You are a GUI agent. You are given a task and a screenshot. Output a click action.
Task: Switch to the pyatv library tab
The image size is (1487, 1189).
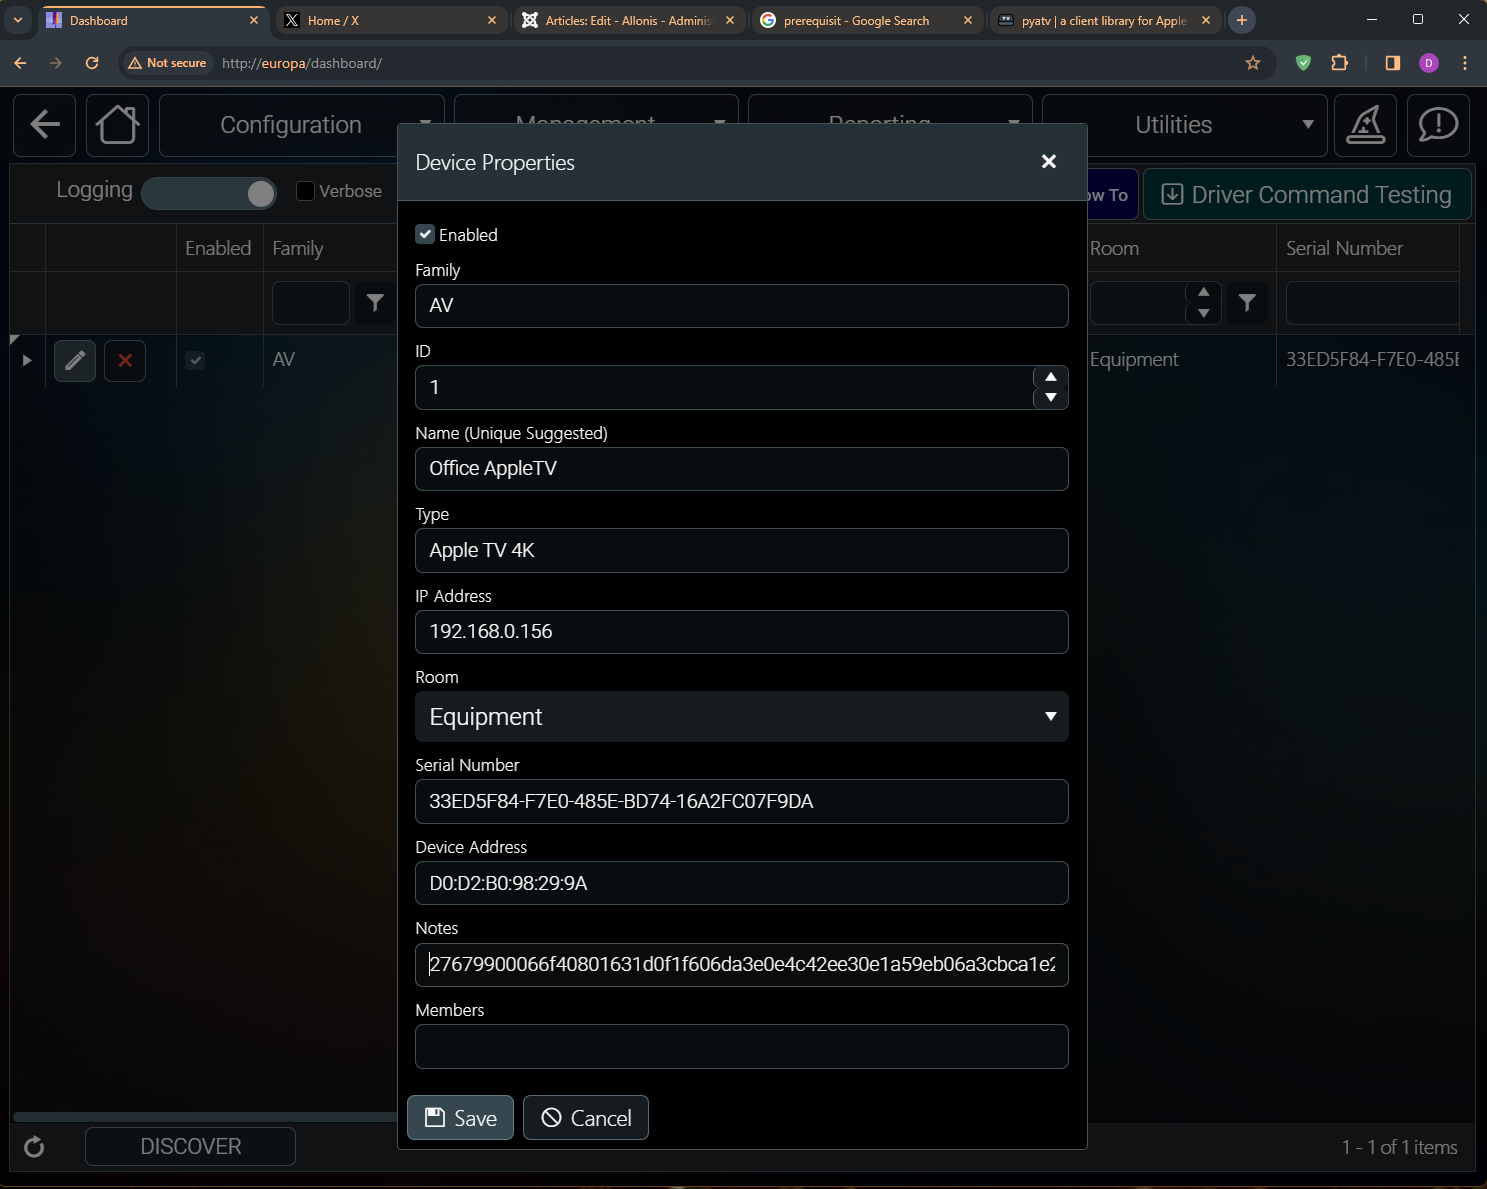tap(1103, 20)
